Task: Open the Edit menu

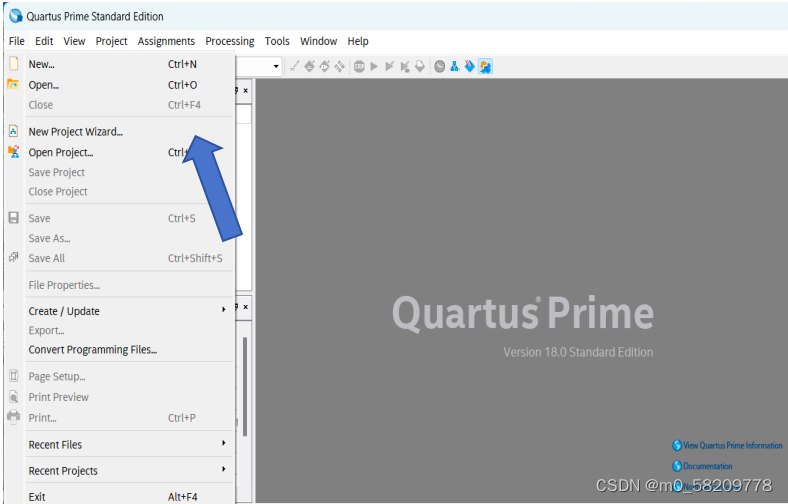Action: coord(44,41)
